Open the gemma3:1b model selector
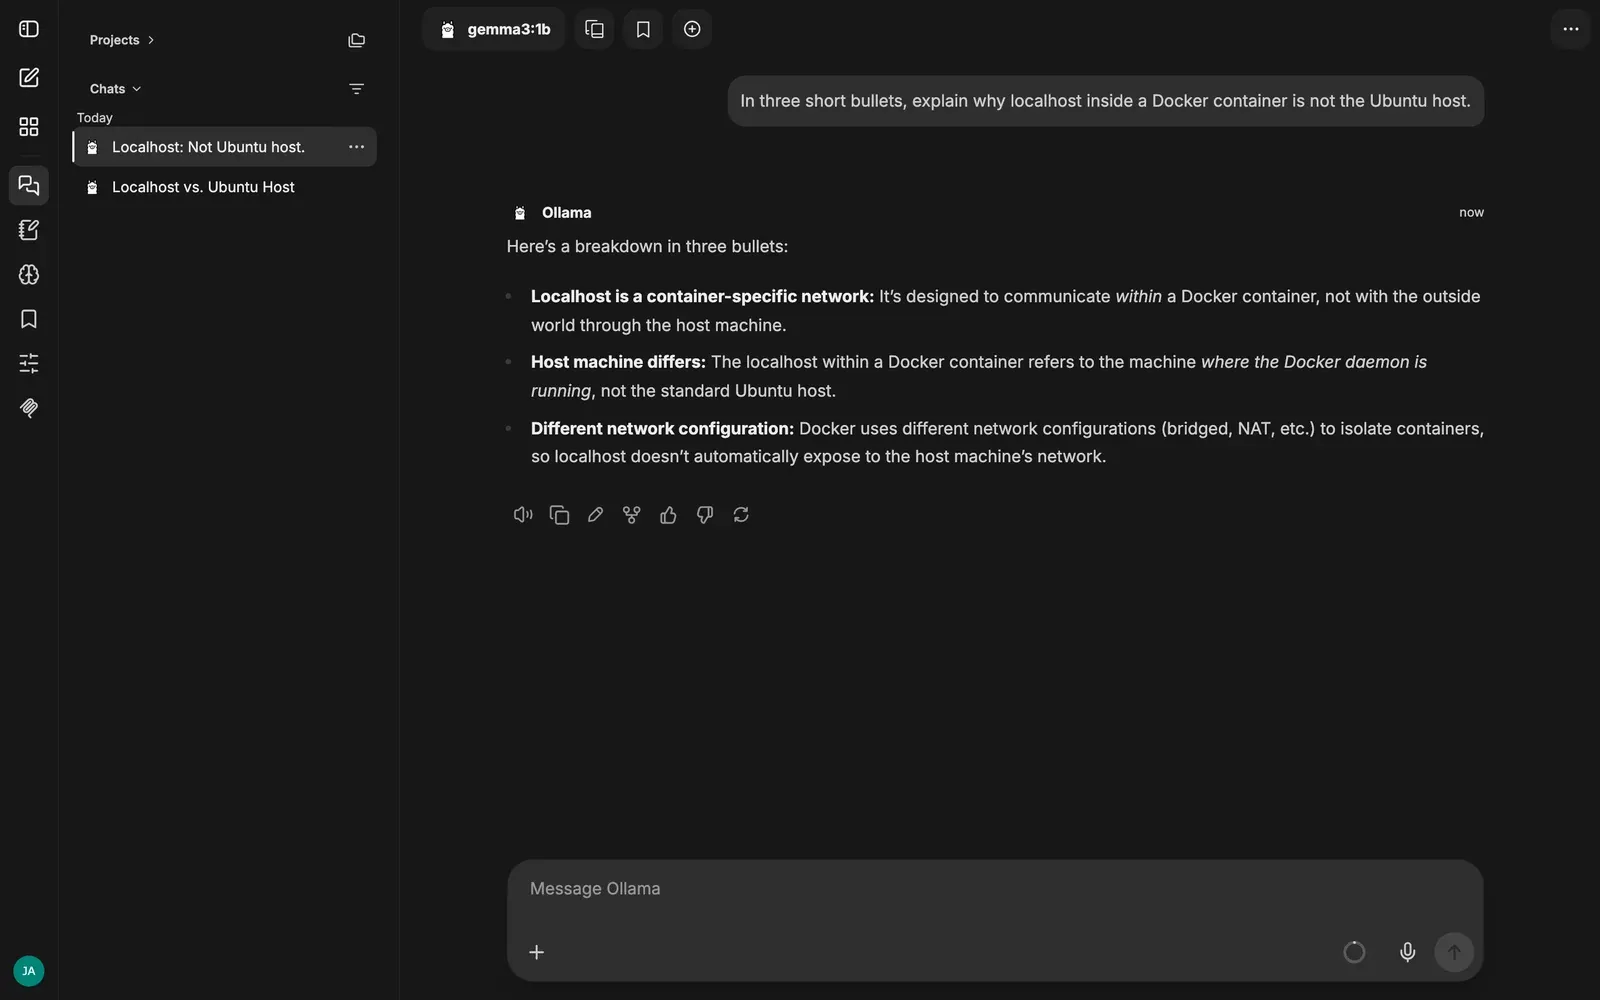Viewport: 1600px width, 1000px height. click(x=494, y=29)
